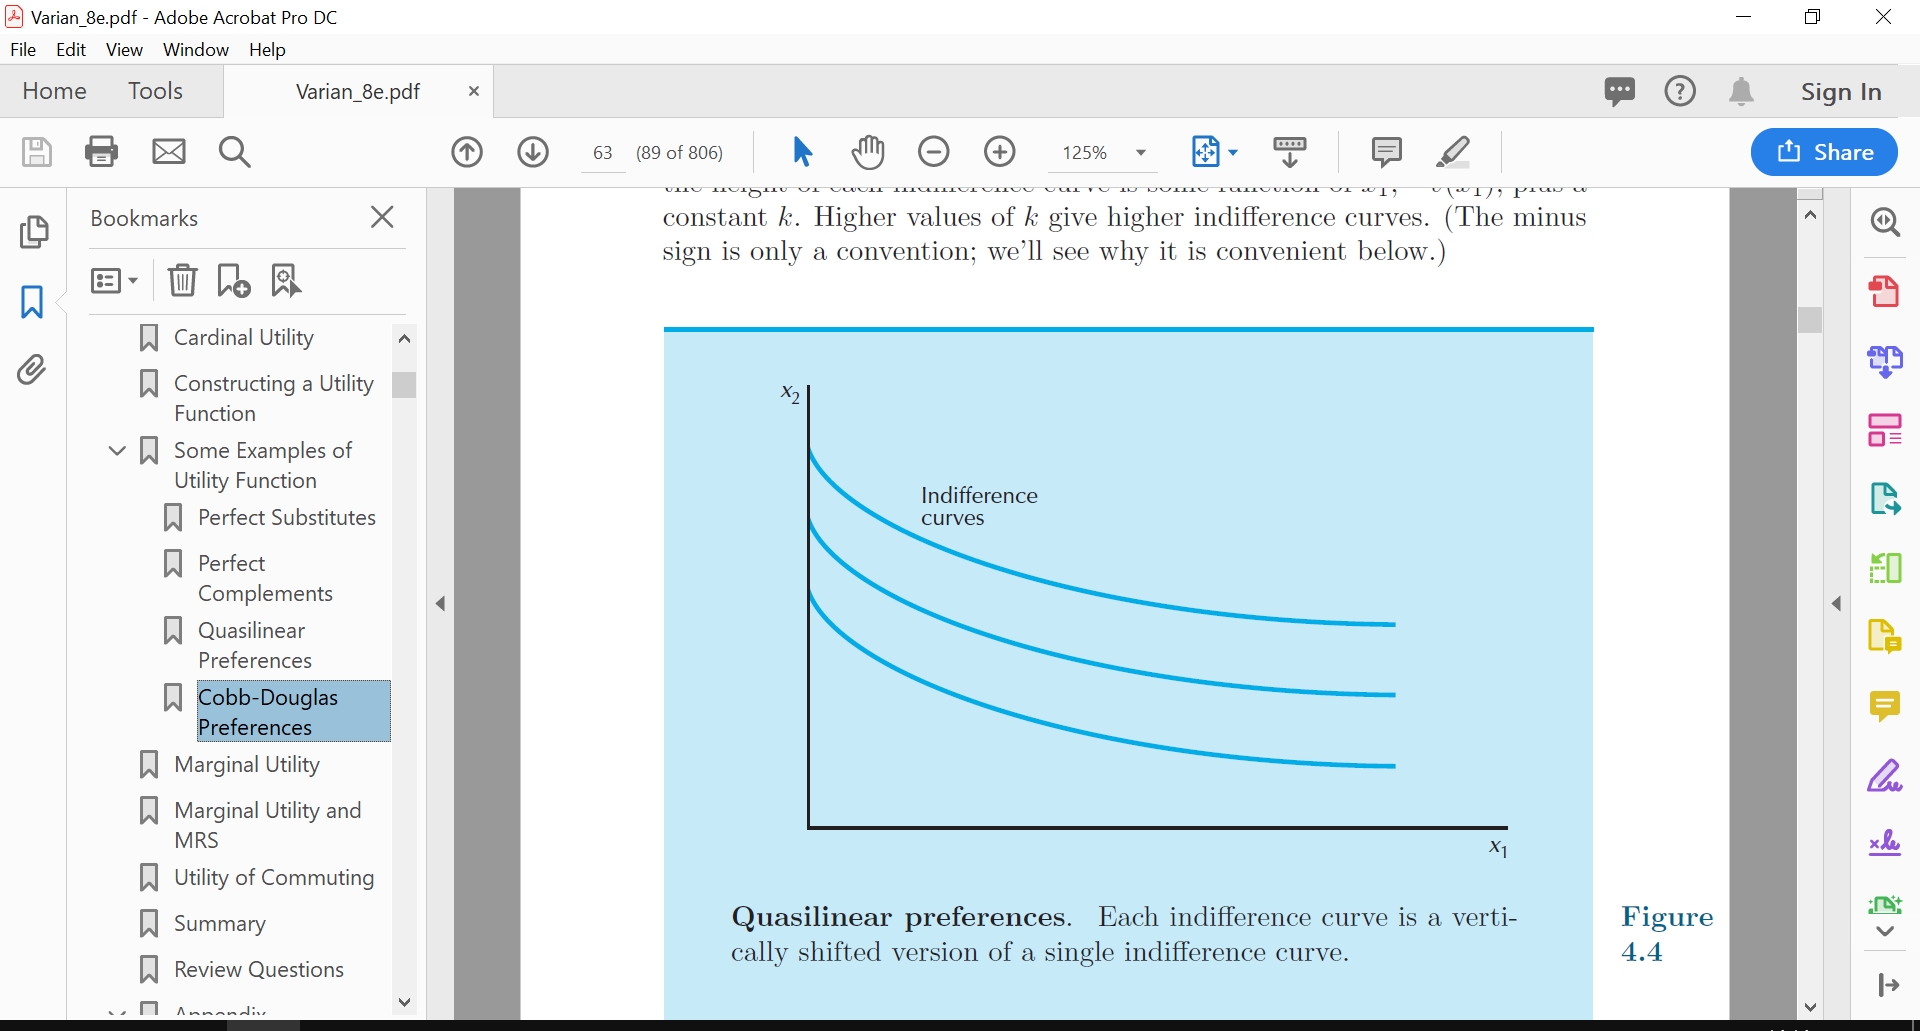Close the Varian_8e.pdf tab
This screenshot has width=1920, height=1031.
pyautogui.click(x=474, y=92)
